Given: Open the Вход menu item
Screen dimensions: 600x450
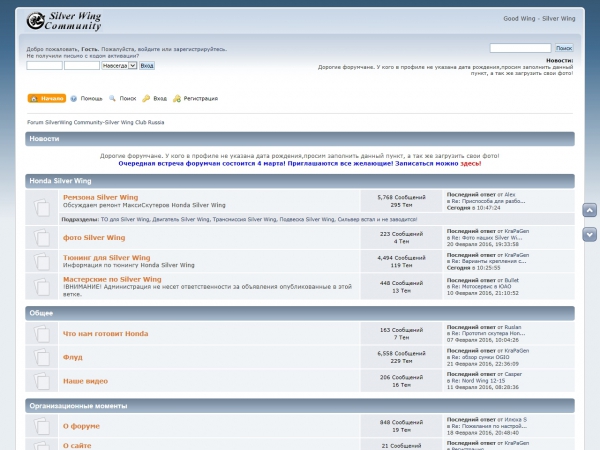Looking at the screenshot, I should coord(155,98).
